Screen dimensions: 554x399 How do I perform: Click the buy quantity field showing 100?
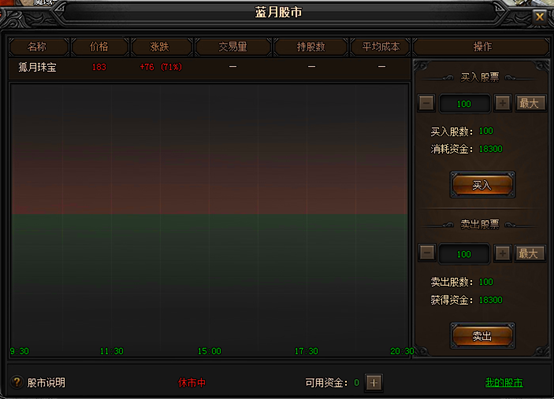coord(464,104)
